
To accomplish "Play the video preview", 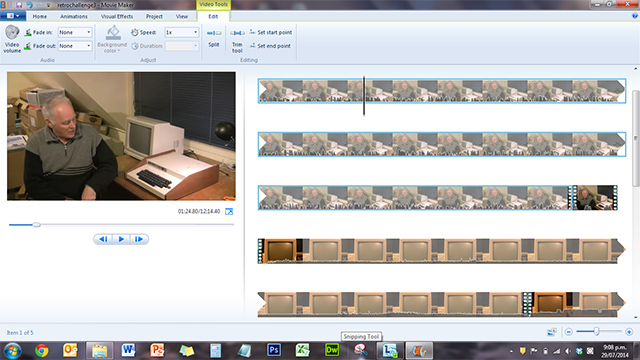I will point(121,239).
